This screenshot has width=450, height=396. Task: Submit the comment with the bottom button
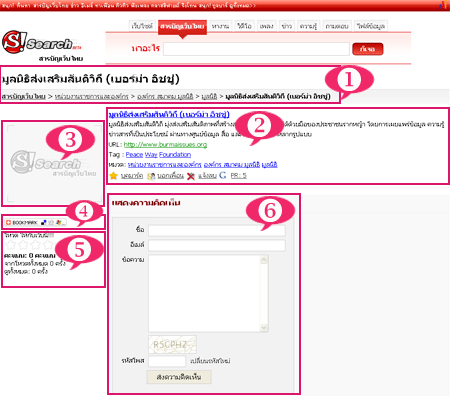click(179, 377)
